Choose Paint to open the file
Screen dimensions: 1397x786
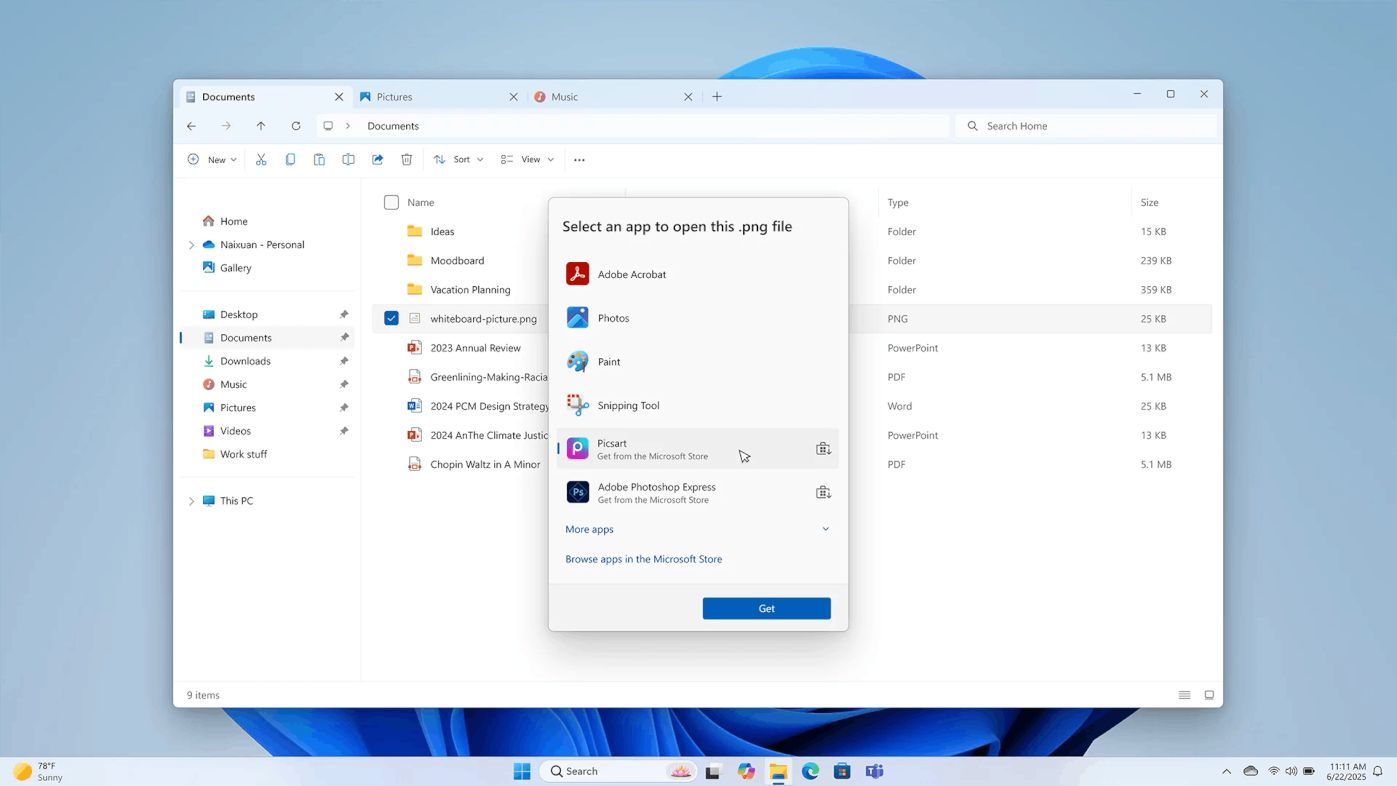pyautogui.click(x=697, y=361)
